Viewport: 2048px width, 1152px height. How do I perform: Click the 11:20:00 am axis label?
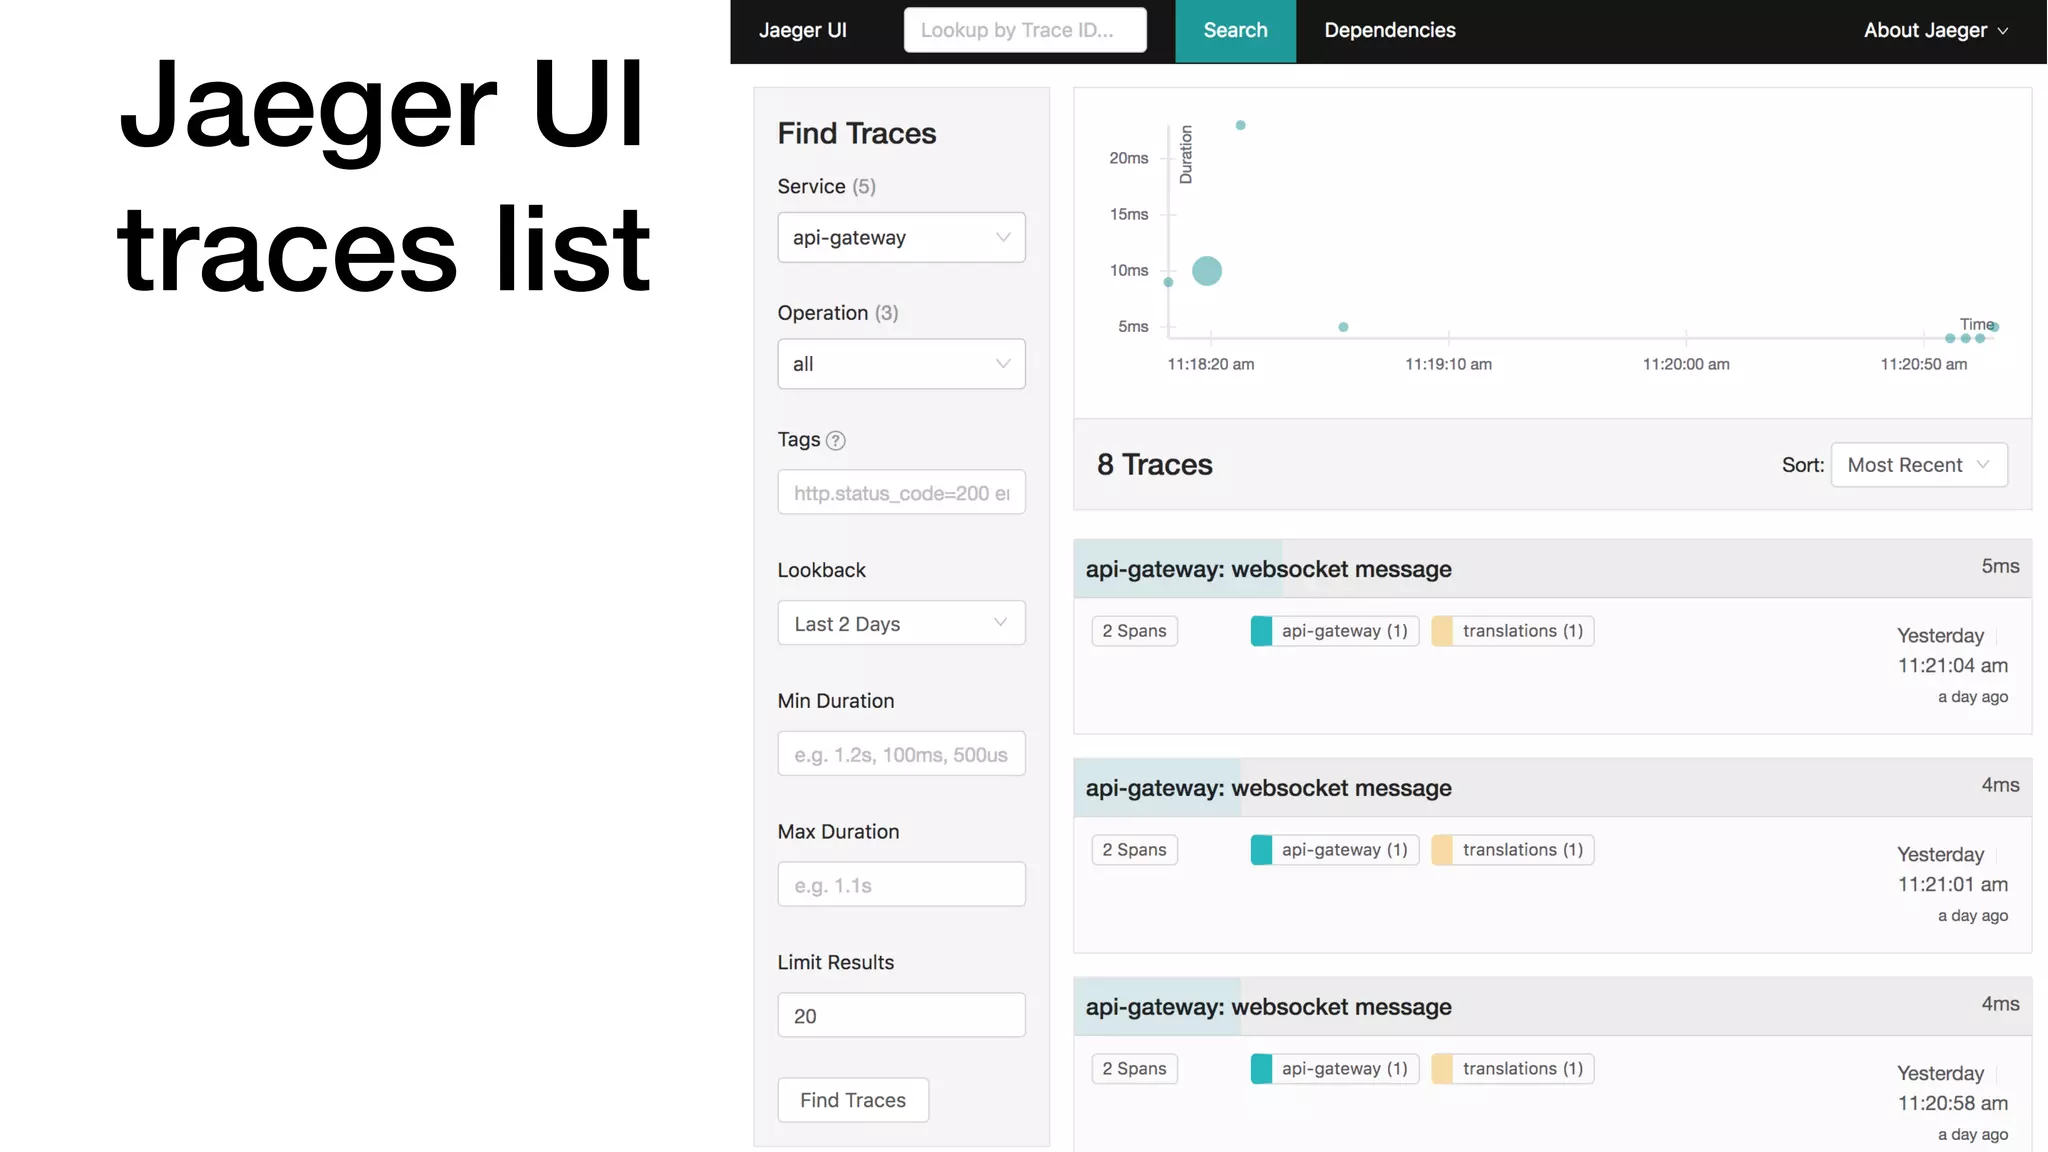(1685, 364)
